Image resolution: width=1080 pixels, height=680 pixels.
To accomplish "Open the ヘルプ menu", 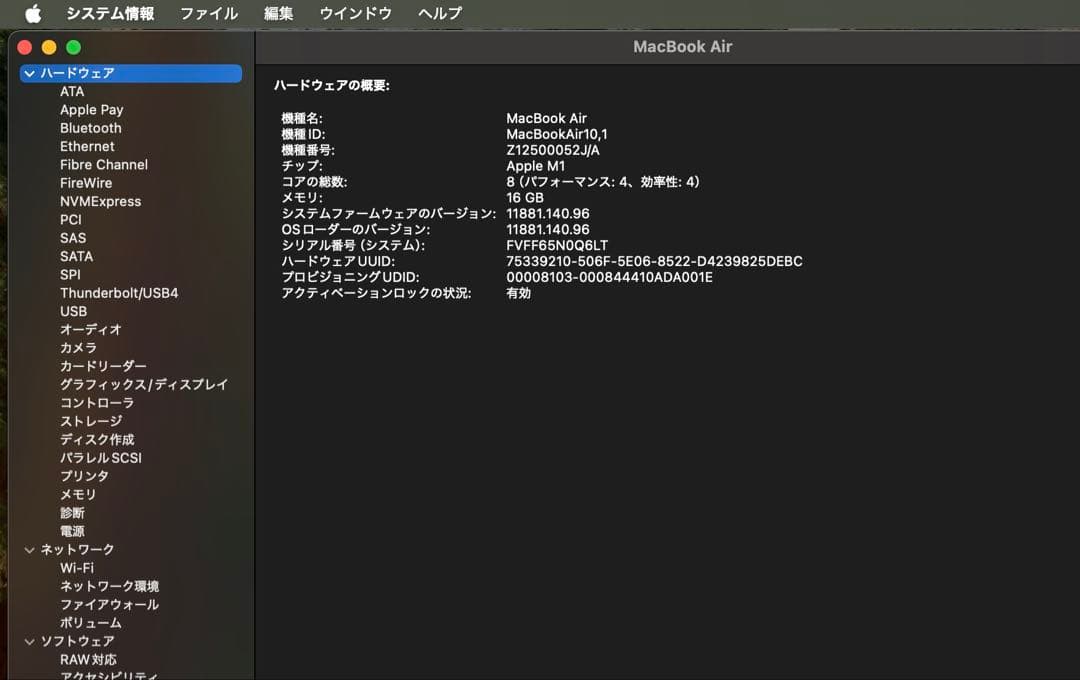I will pyautogui.click(x=440, y=14).
